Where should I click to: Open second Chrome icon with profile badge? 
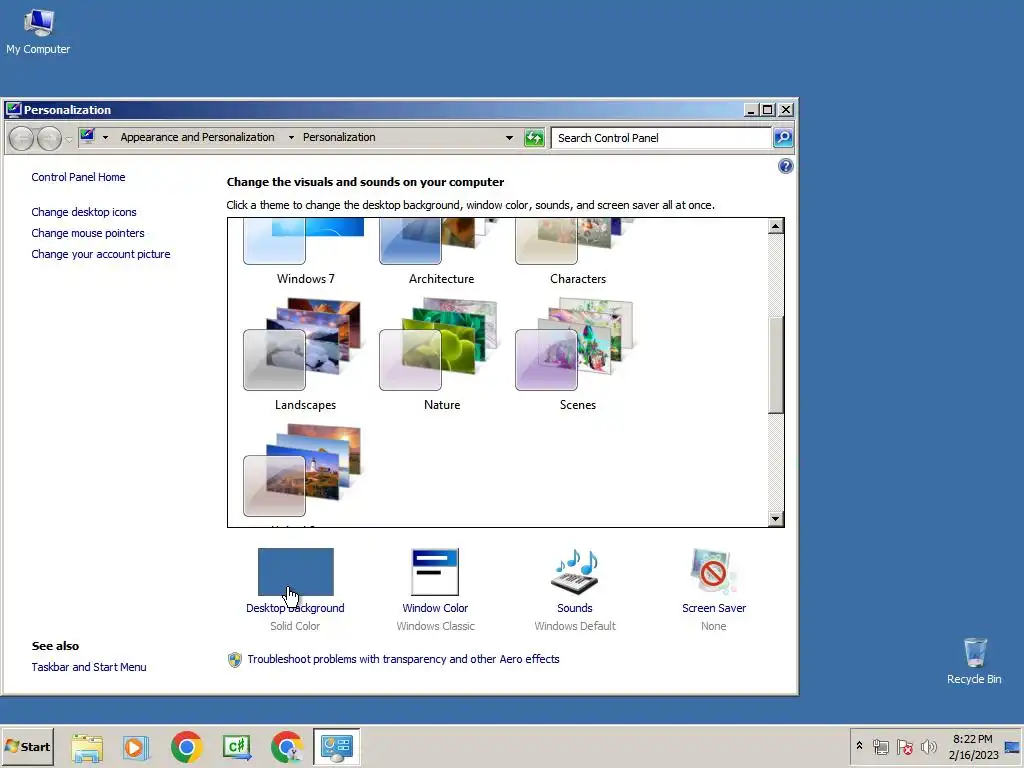click(287, 747)
